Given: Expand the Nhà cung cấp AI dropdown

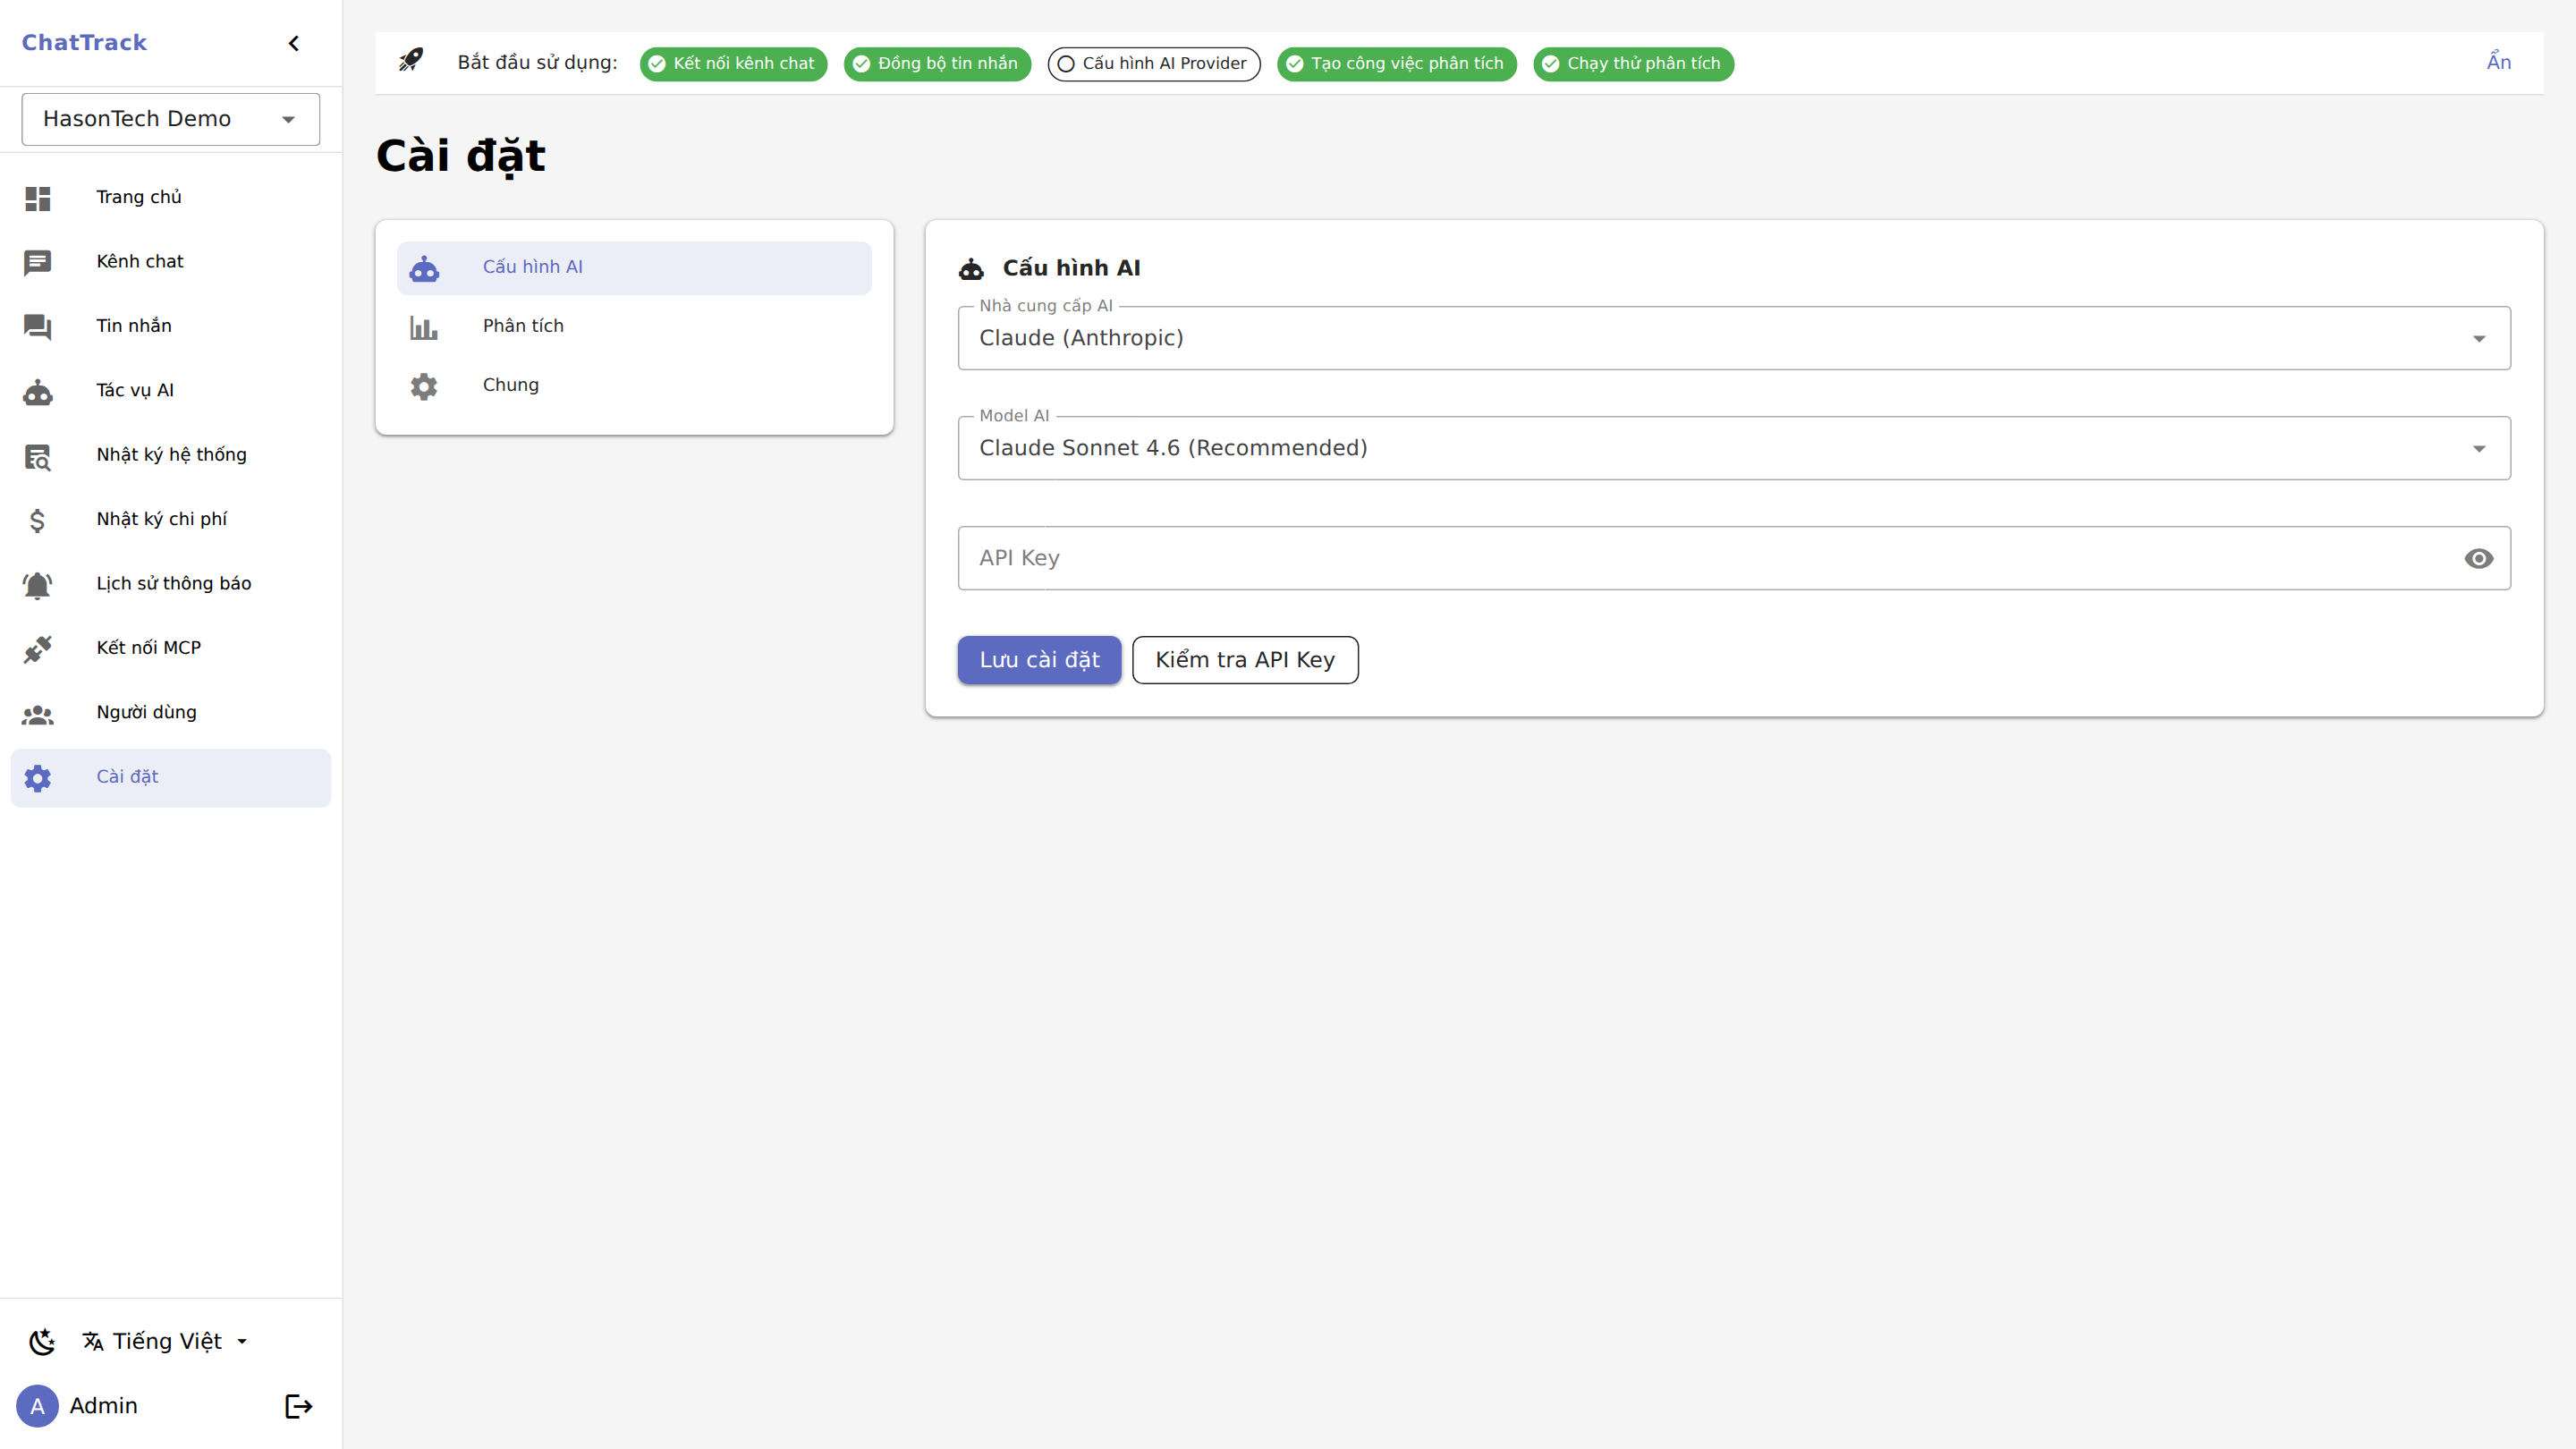Looking at the screenshot, I should [1733, 338].
